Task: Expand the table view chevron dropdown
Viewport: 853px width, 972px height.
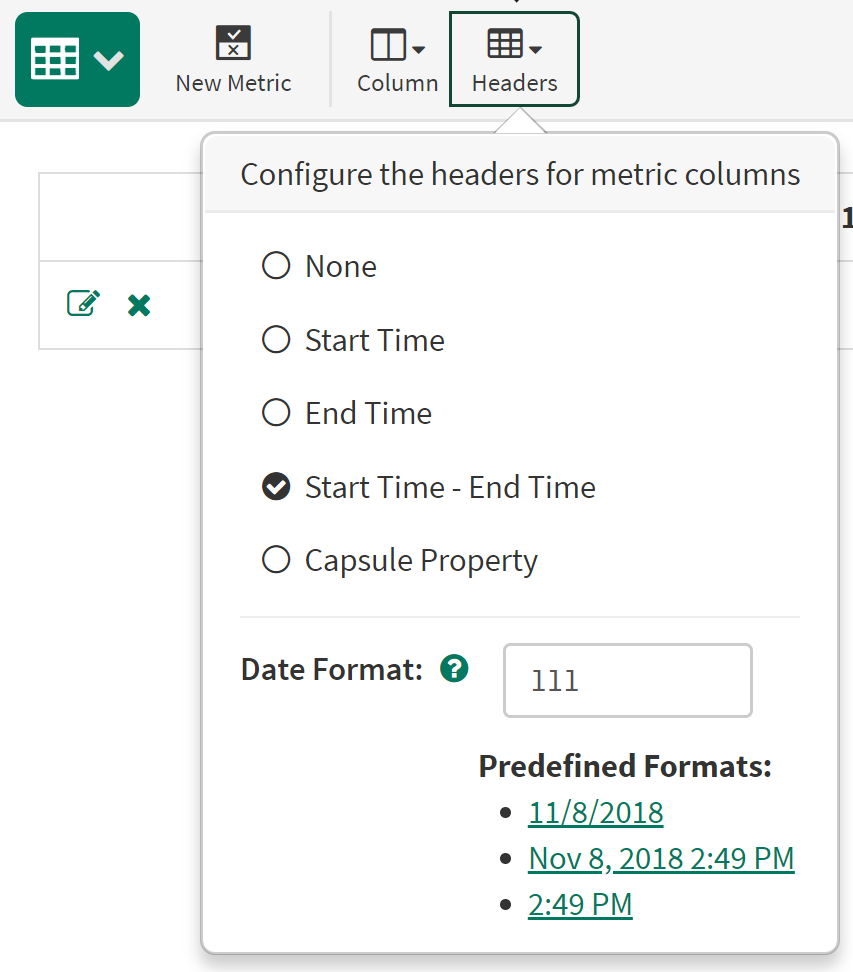Action: (109, 60)
